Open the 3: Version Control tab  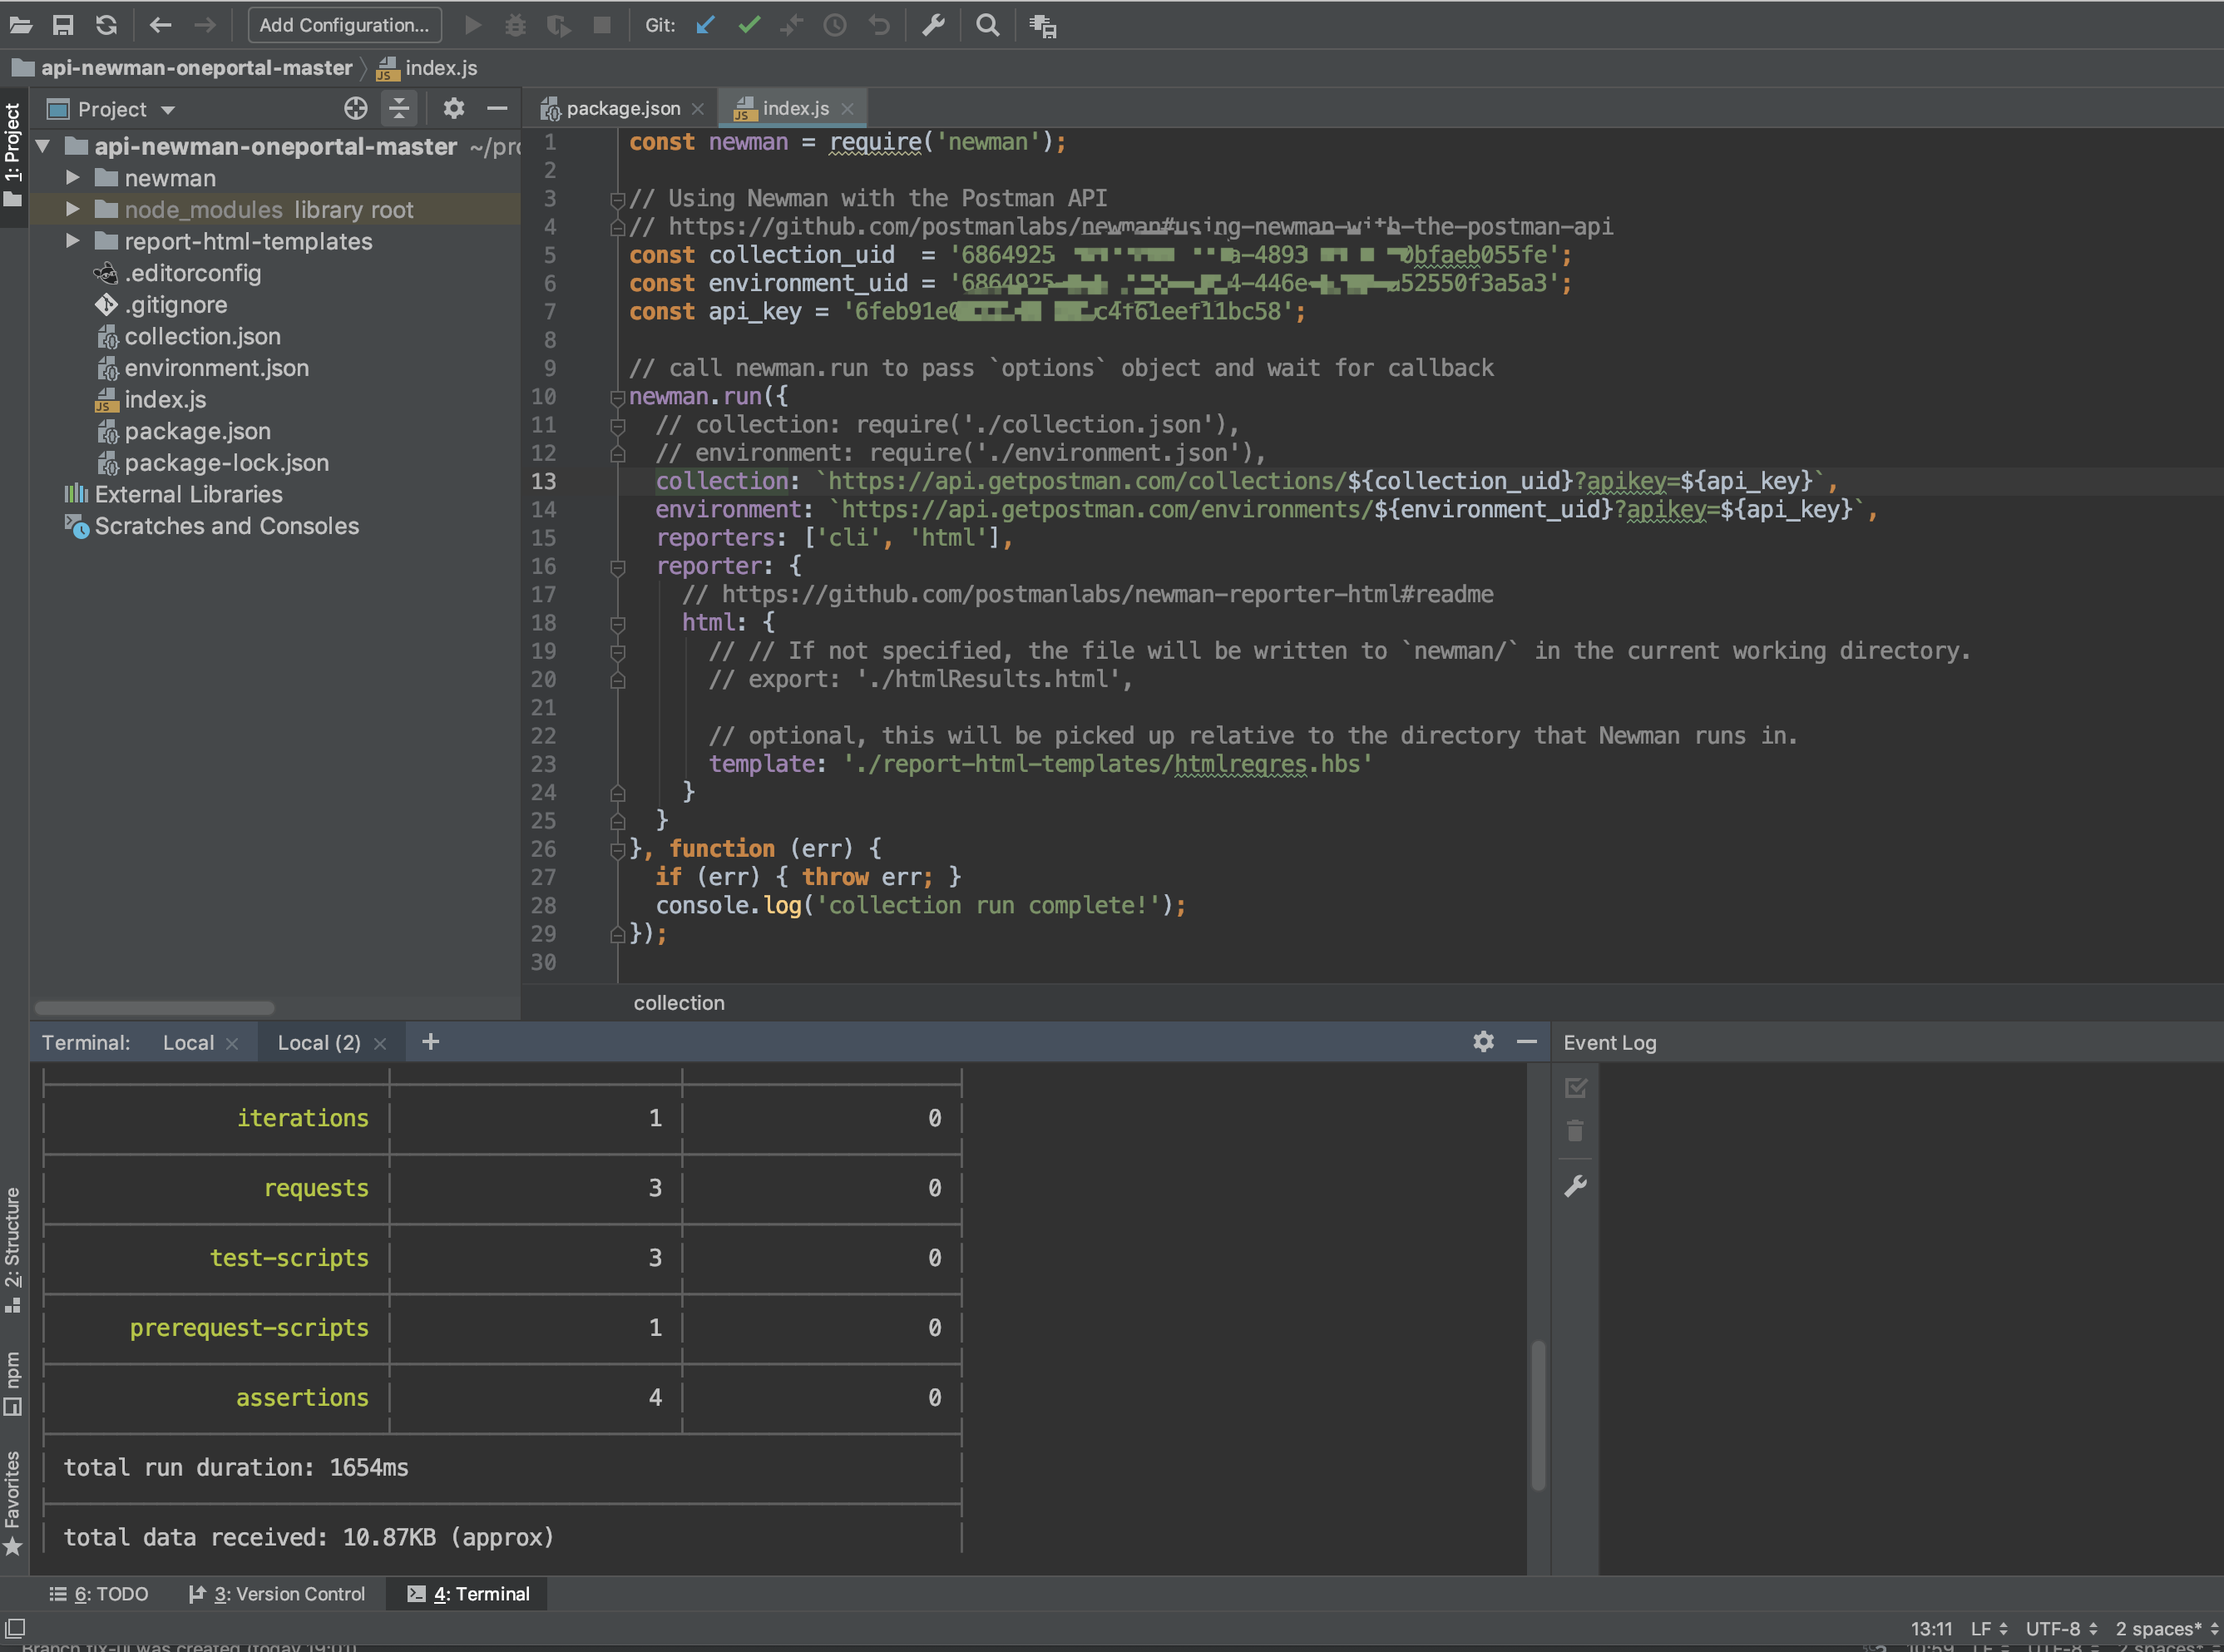[277, 1594]
